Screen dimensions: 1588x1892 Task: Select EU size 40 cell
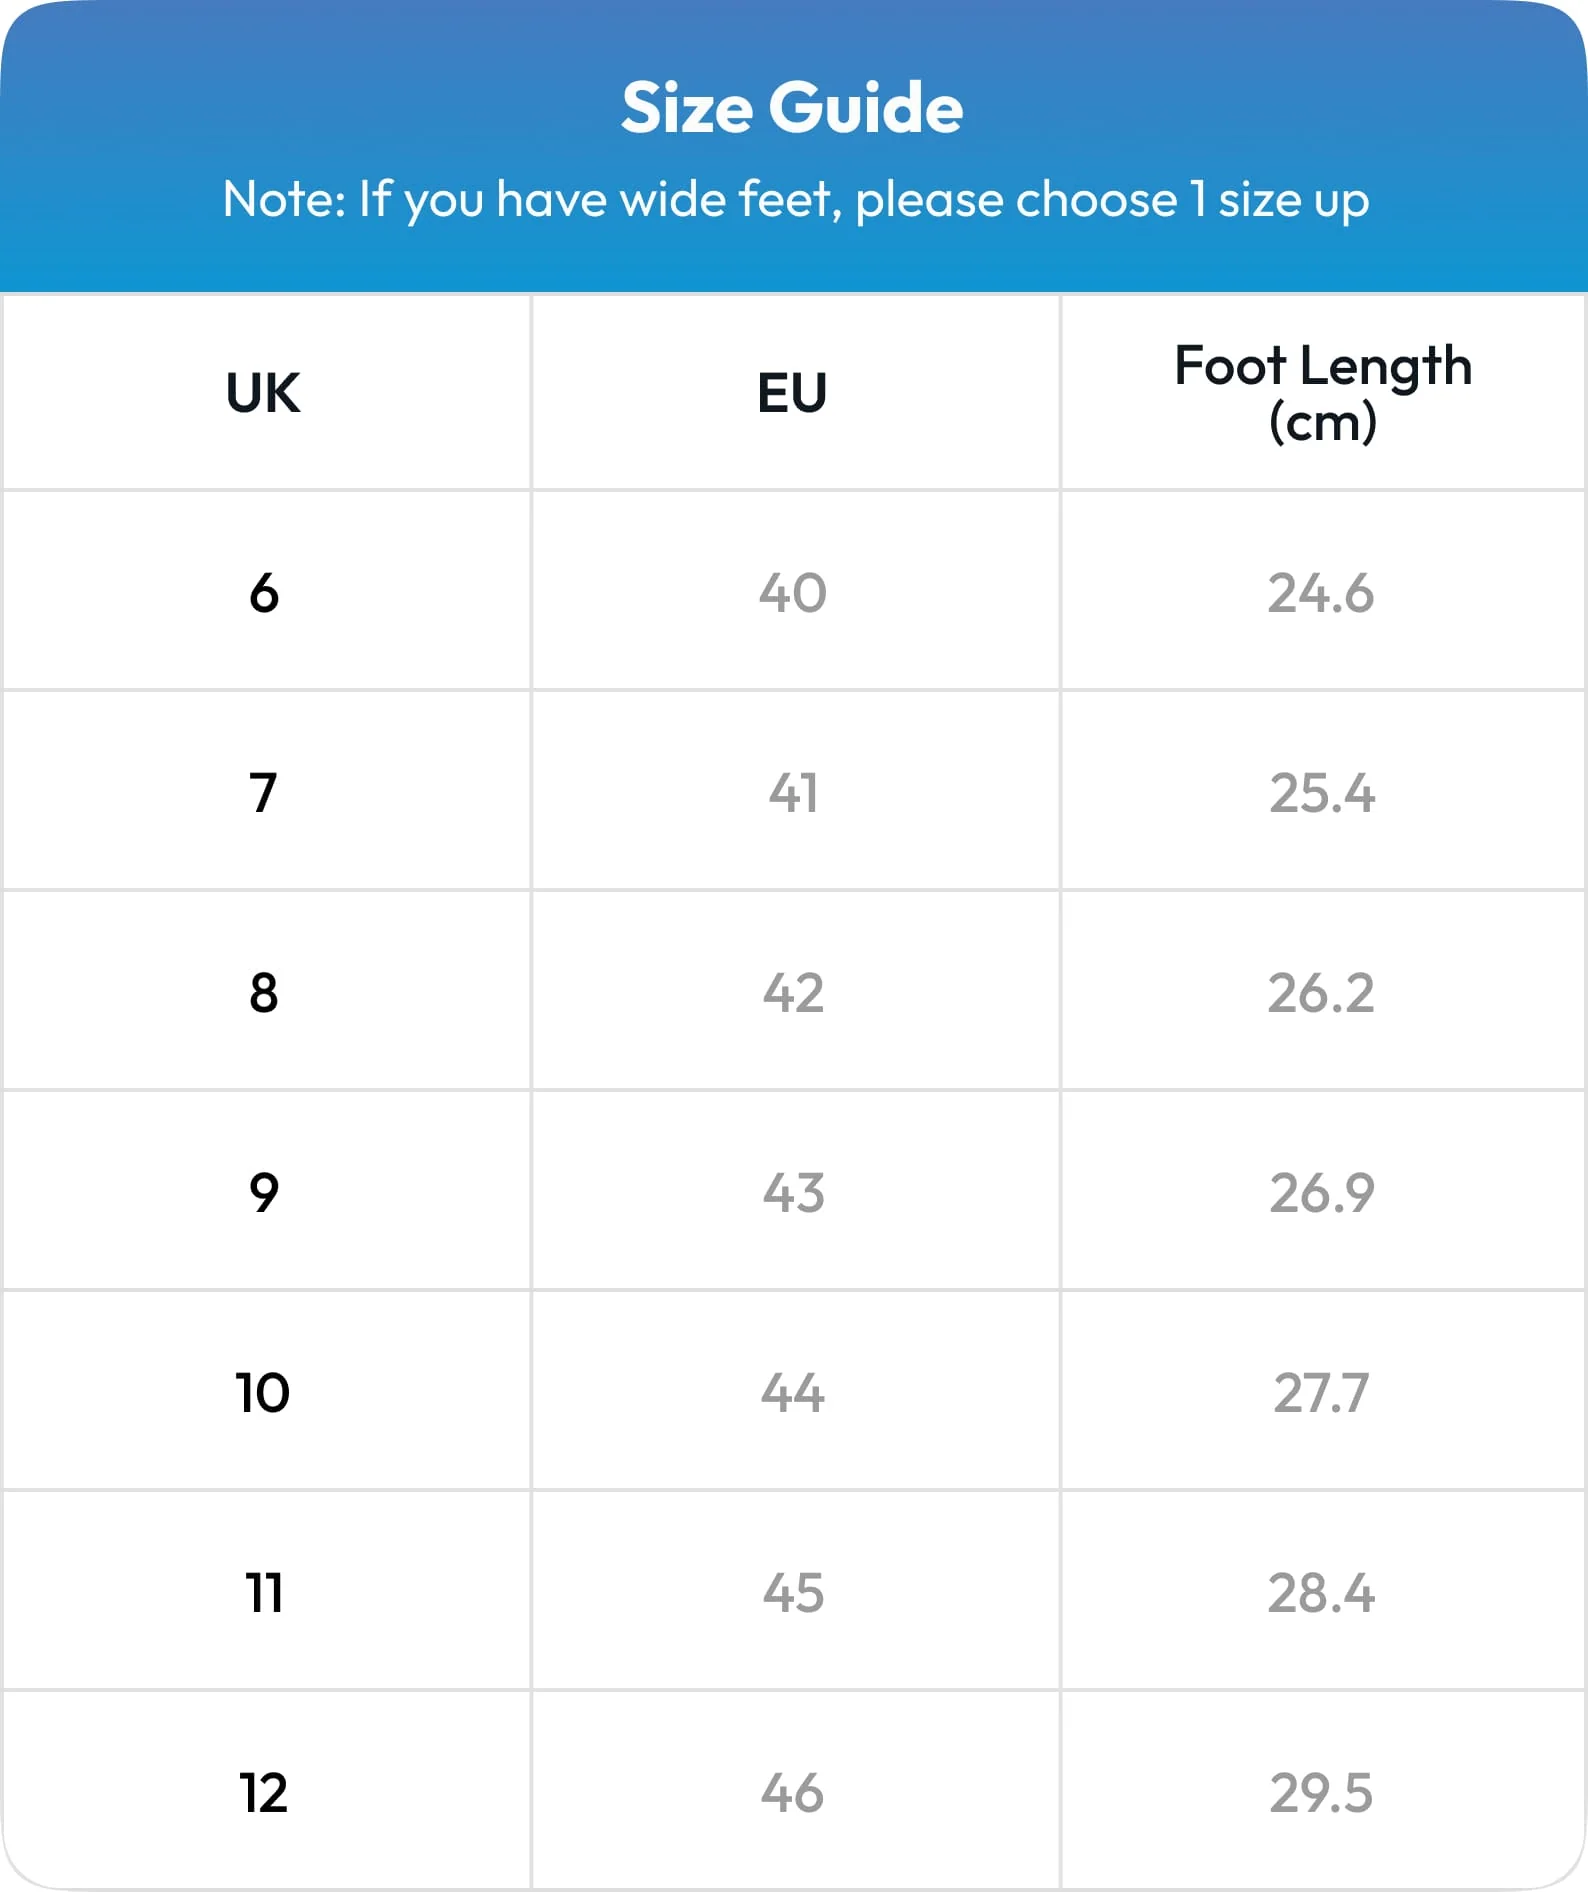tap(793, 592)
